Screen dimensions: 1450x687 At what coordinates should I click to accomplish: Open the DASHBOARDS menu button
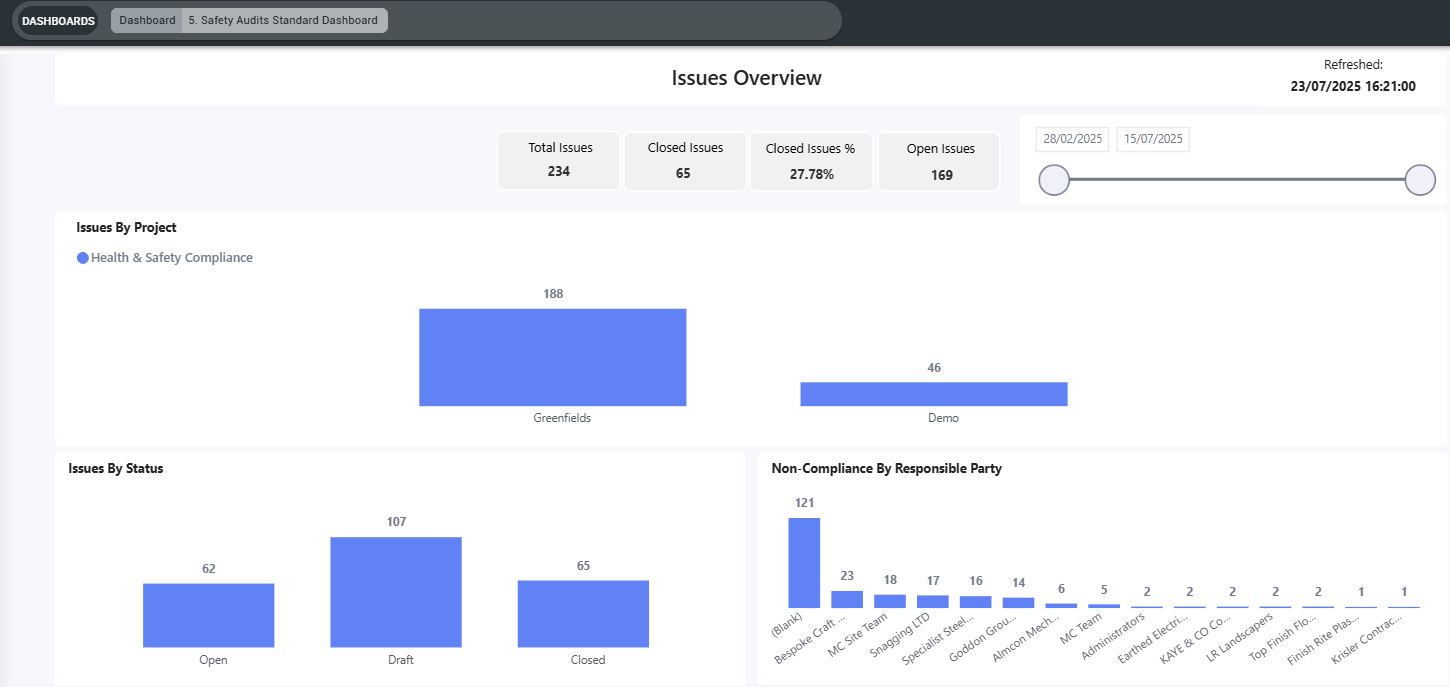(59, 21)
